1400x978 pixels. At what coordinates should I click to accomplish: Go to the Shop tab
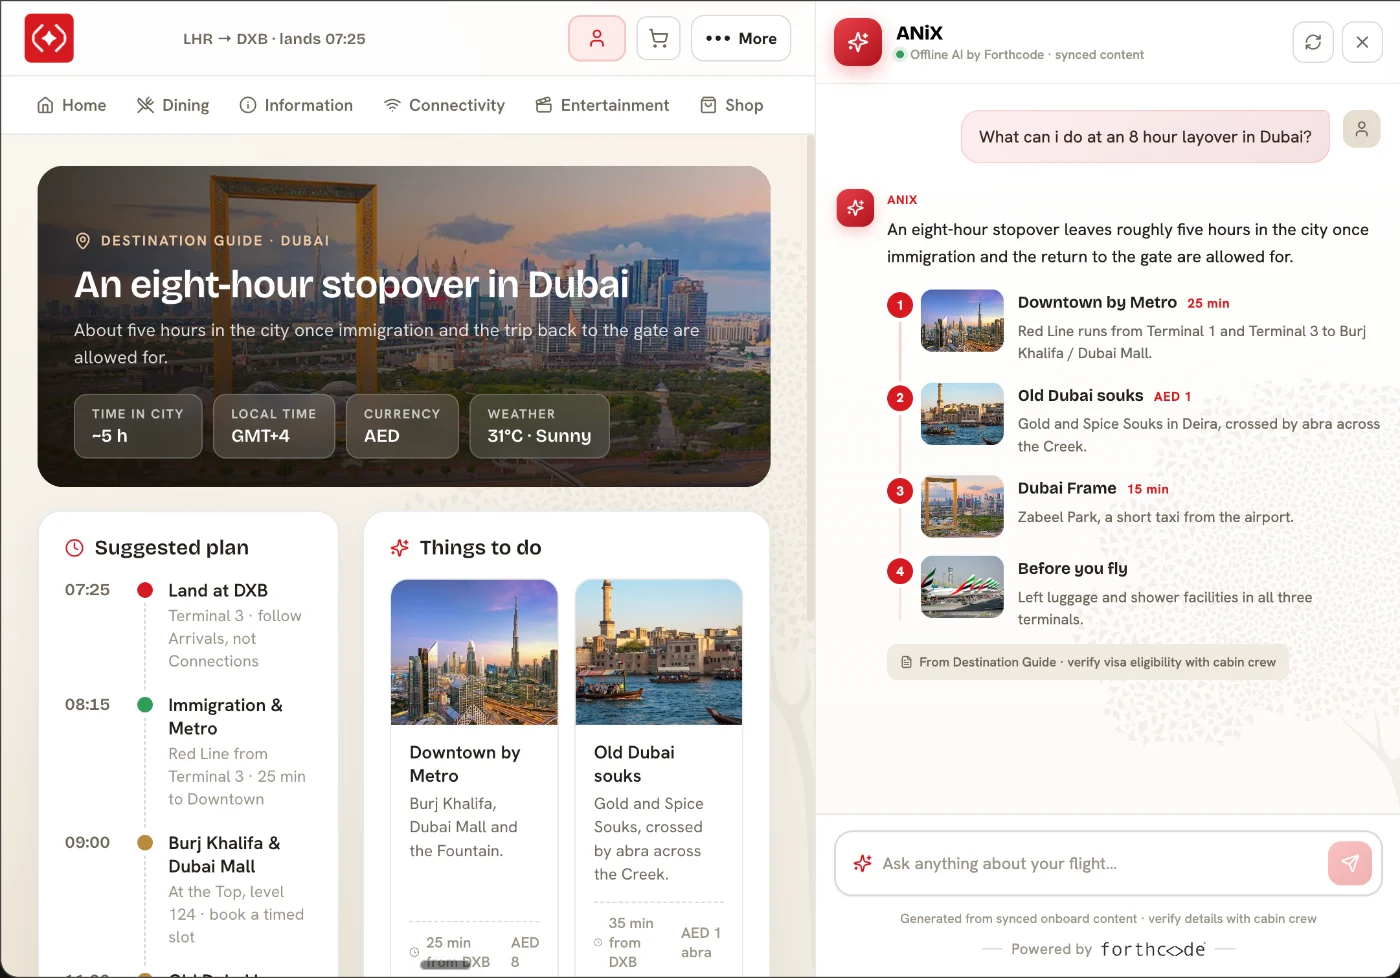pos(731,105)
